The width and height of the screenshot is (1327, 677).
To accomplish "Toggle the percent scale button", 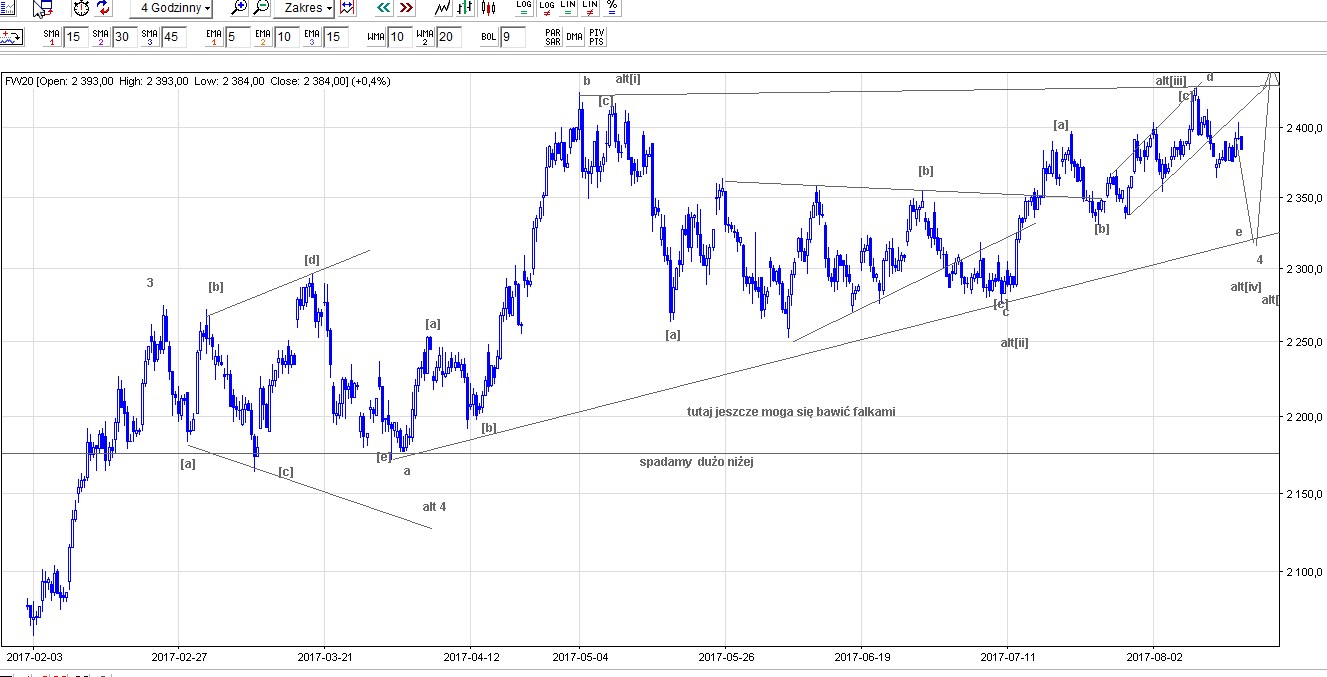I will (x=612, y=8).
